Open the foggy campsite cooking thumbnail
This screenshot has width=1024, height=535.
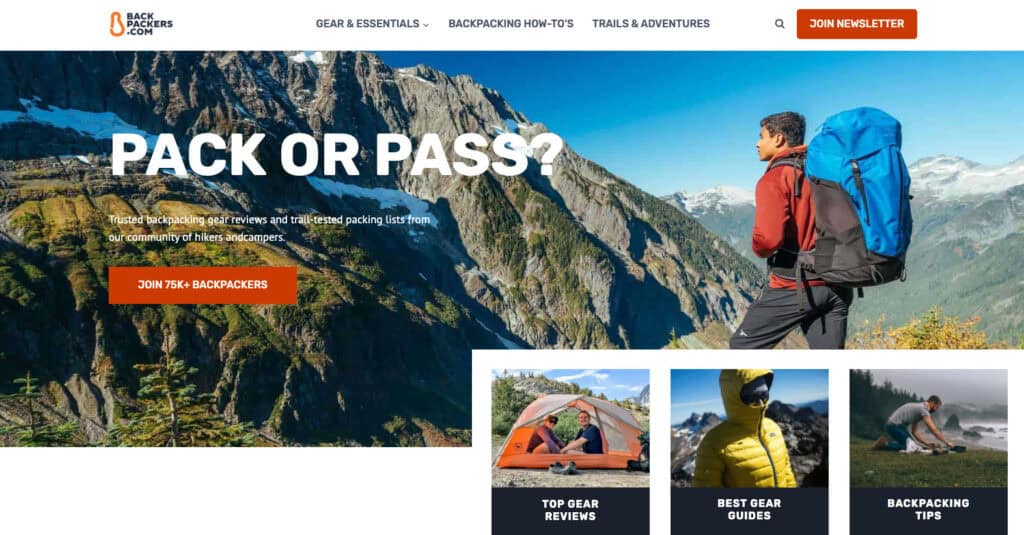coord(928,428)
